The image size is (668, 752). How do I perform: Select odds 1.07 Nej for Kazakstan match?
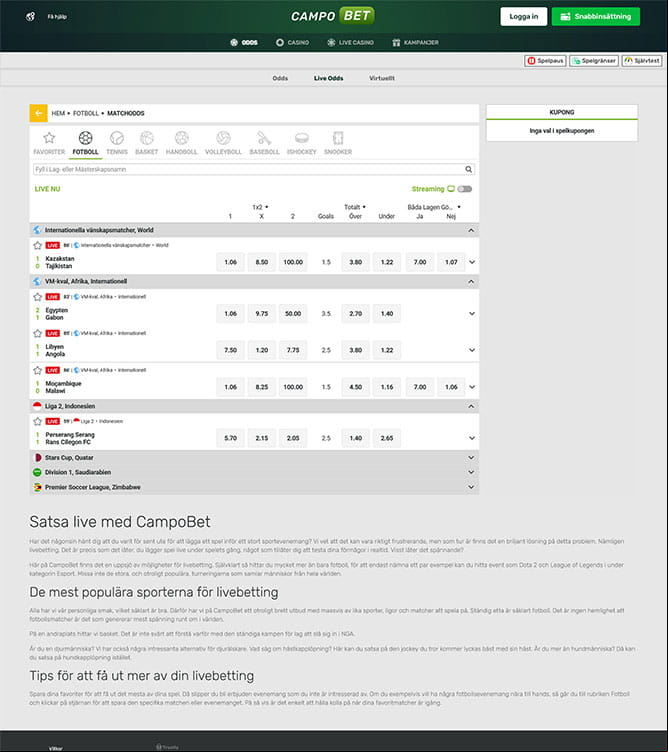(x=451, y=262)
